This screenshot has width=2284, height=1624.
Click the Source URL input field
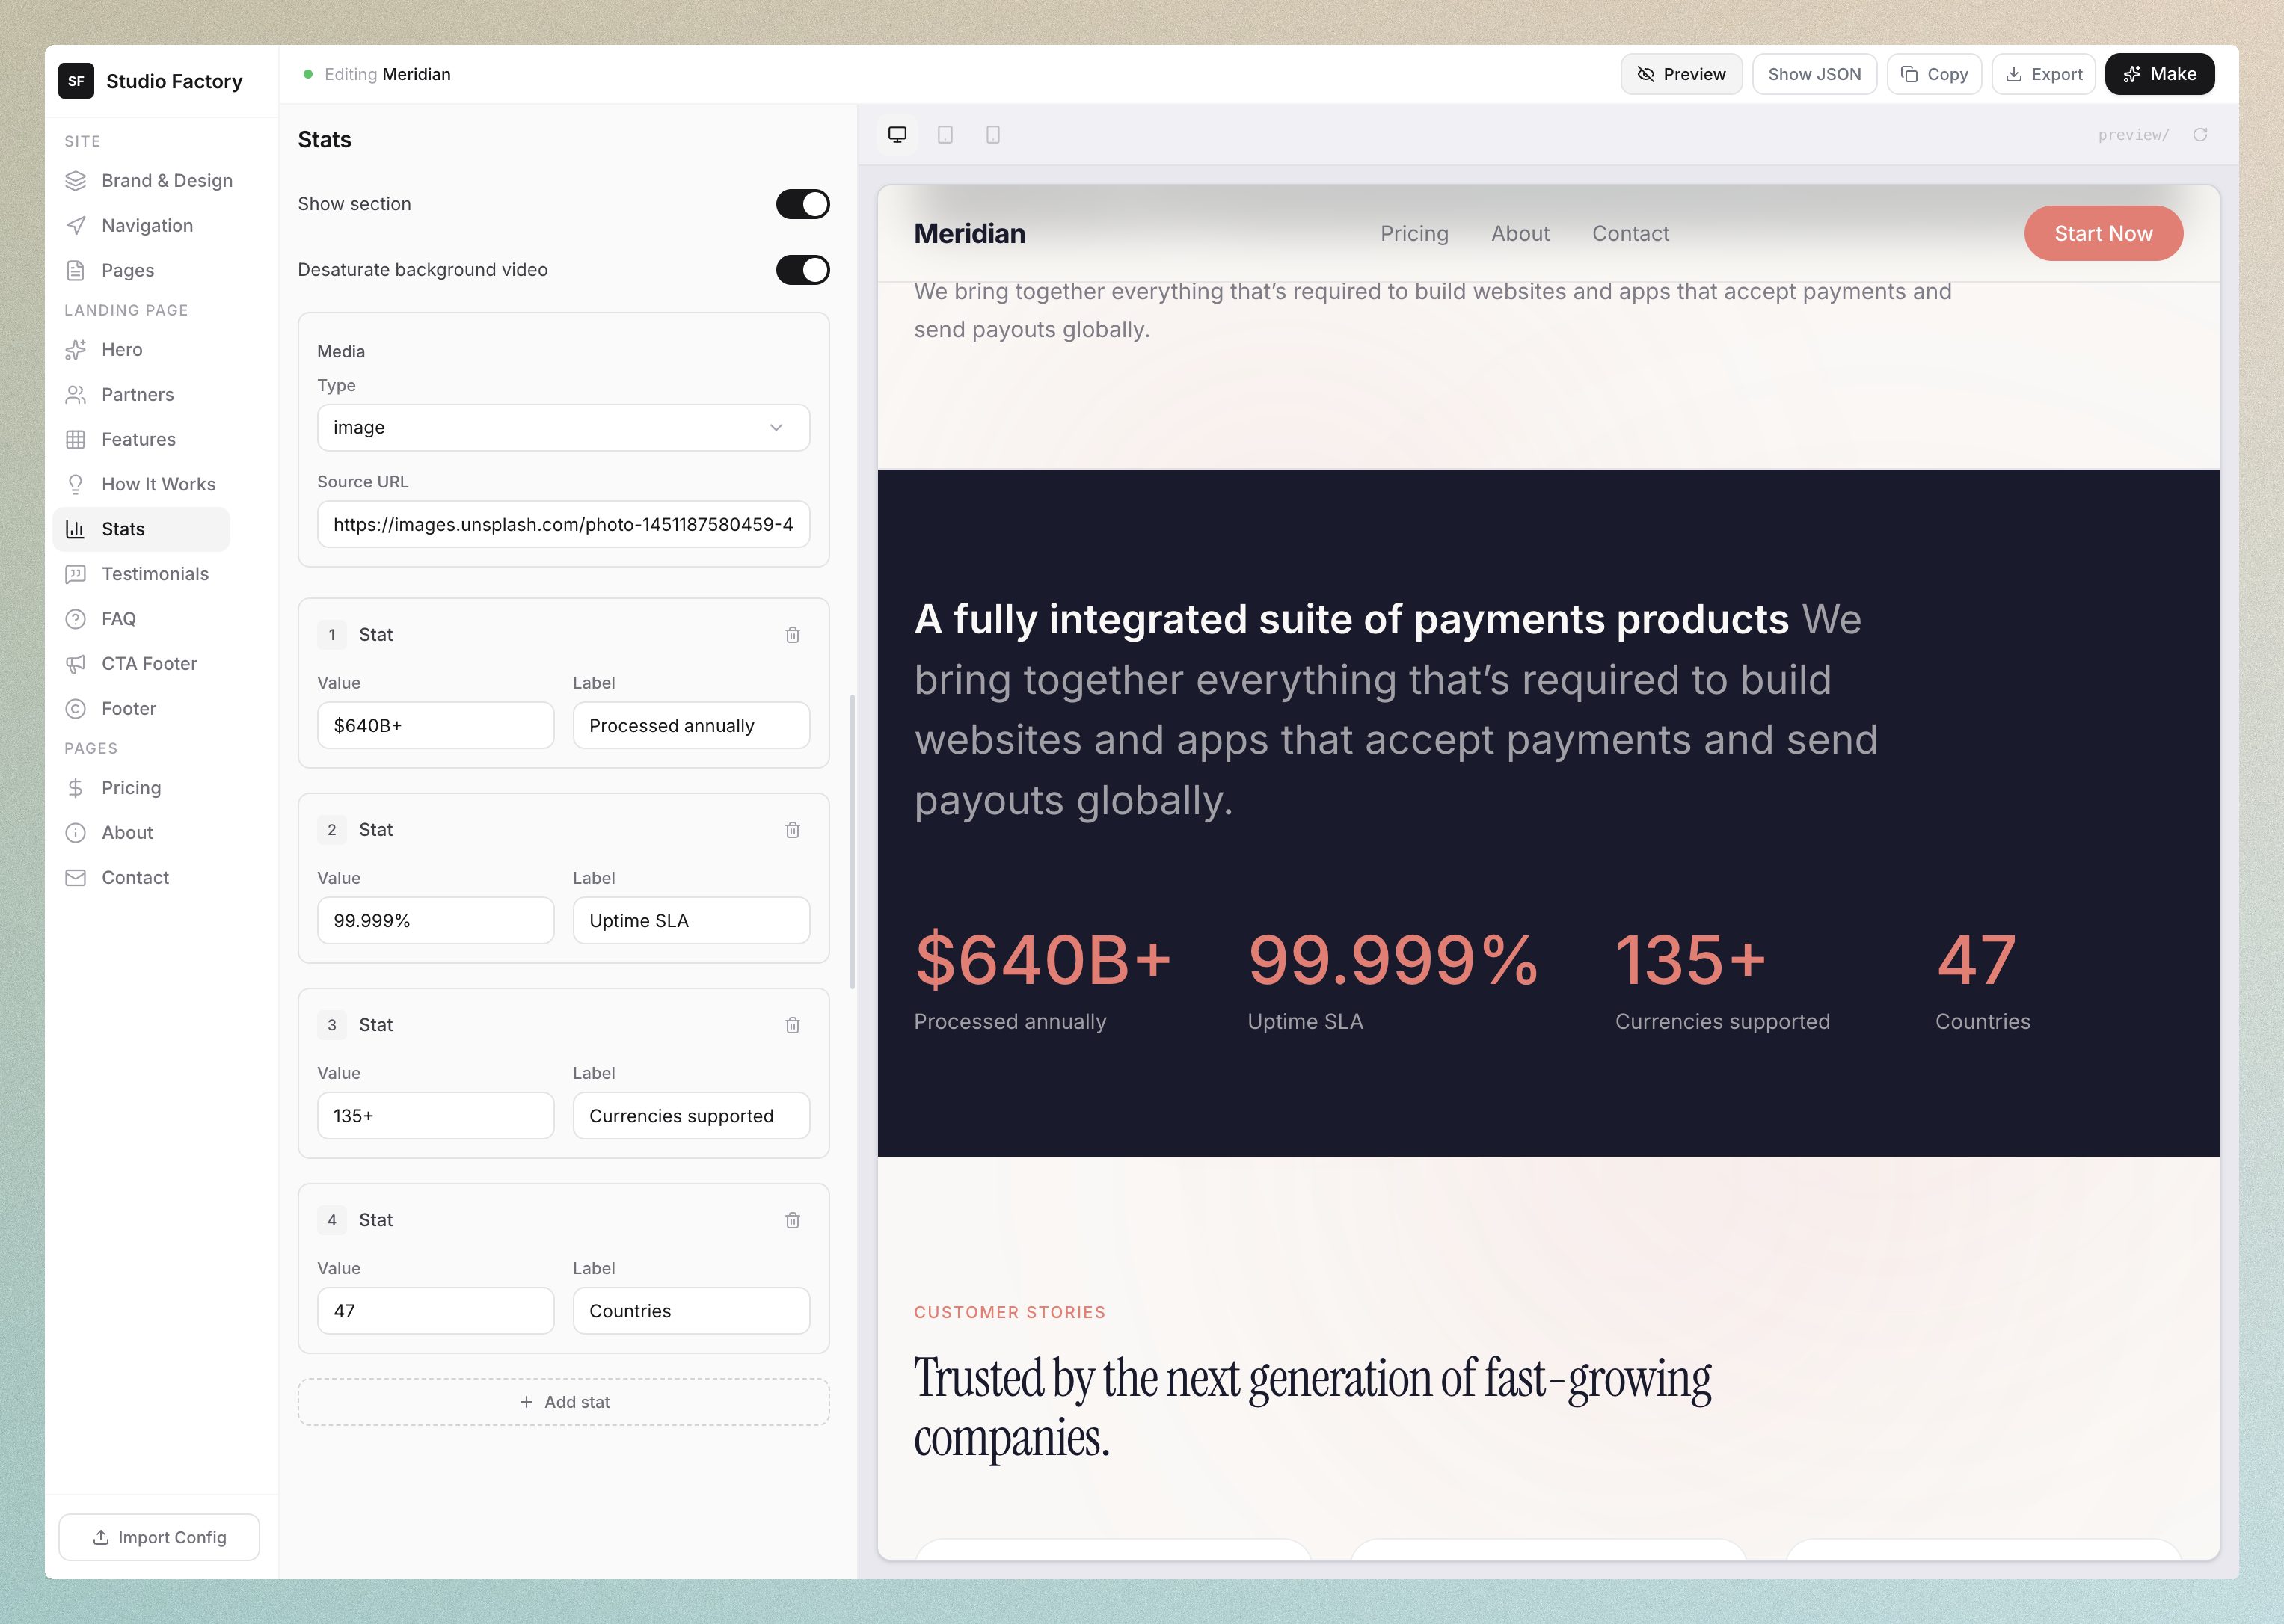[x=563, y=525]
